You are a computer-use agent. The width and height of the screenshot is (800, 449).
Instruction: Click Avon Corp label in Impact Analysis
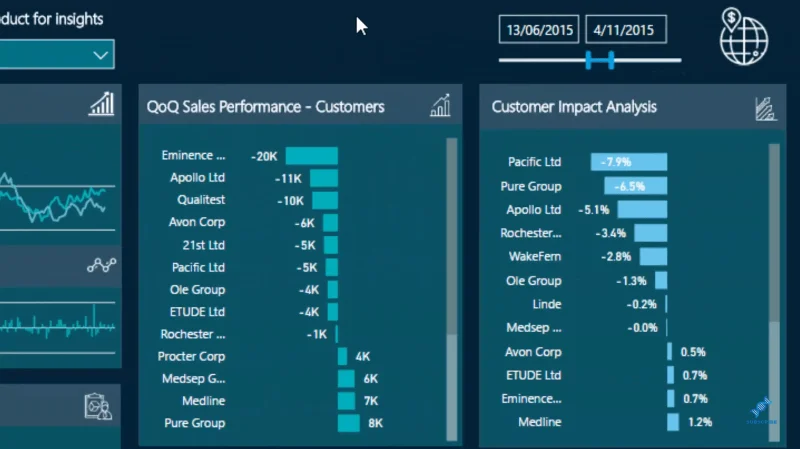[533, 352]
